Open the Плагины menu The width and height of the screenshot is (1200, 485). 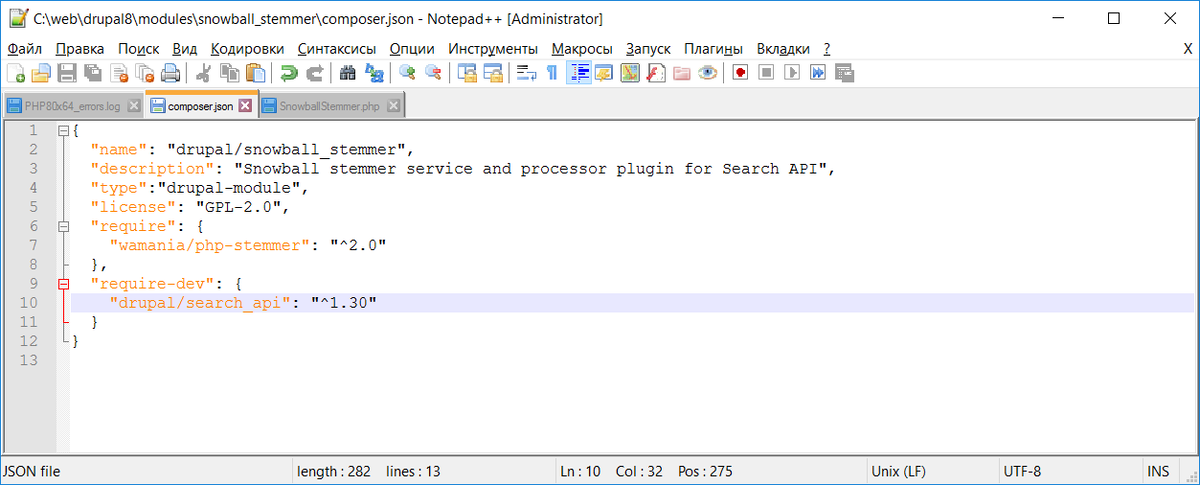click(x=714, y=48)
